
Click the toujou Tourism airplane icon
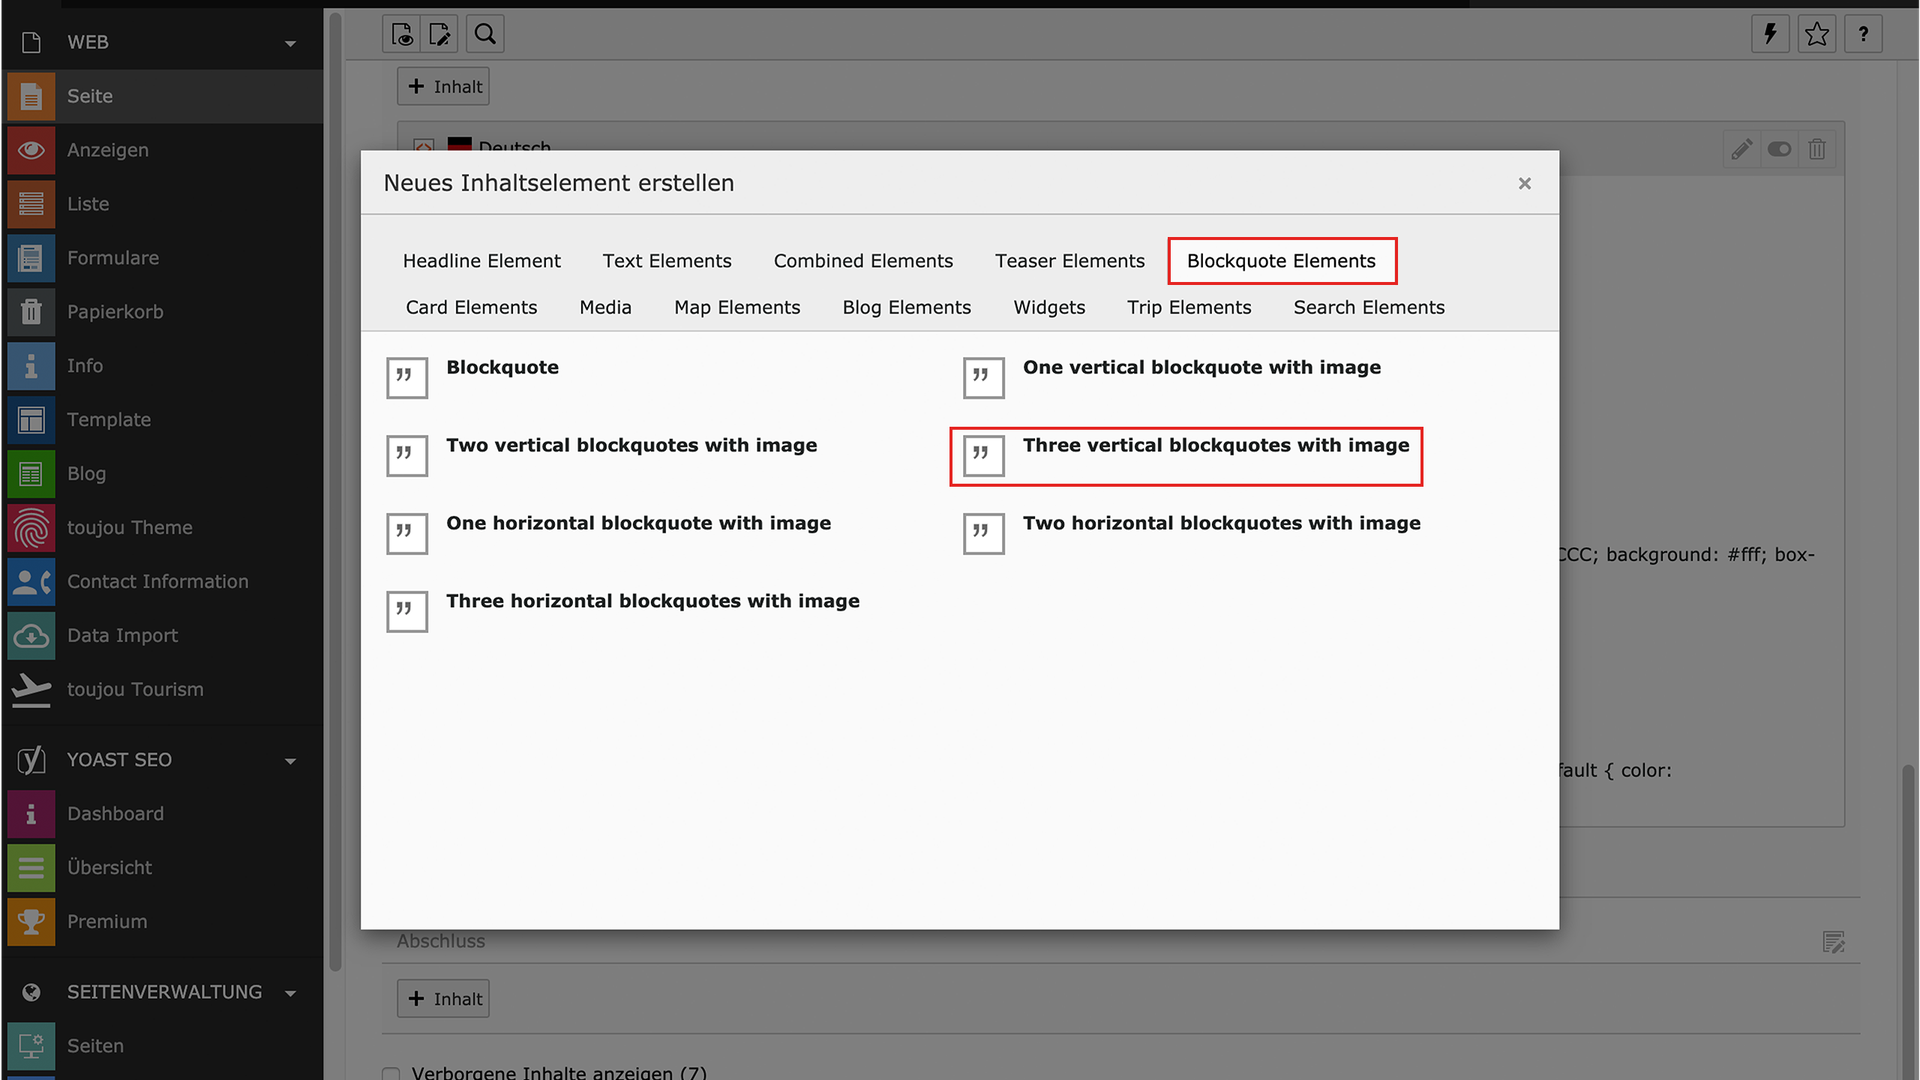(x=31, y=690)
